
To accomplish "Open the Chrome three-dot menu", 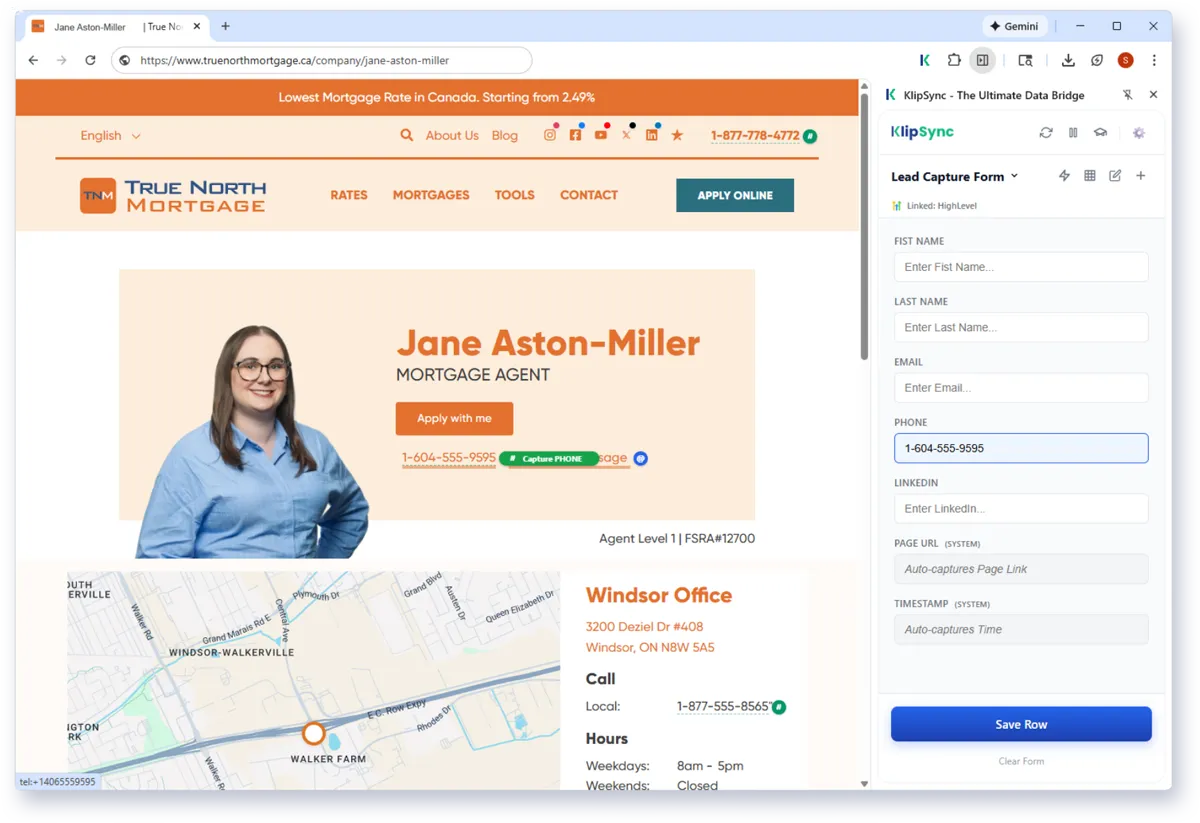I will point(1154,60).
